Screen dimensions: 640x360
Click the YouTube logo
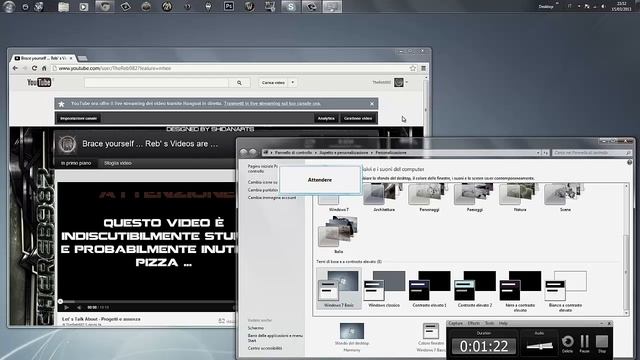[x=39, y=82]
